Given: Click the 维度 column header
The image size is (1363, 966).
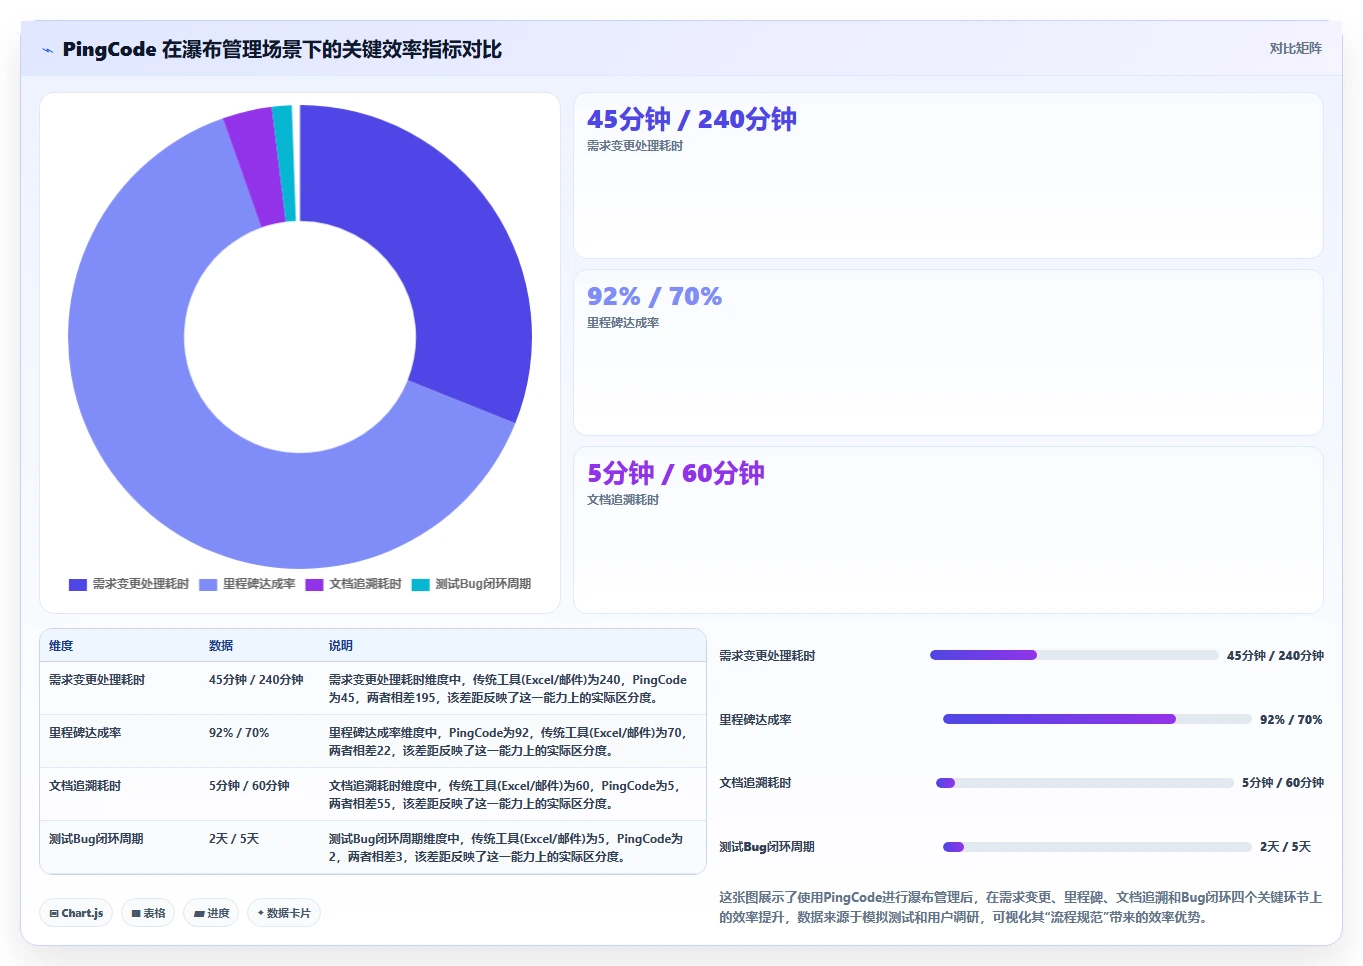Looking at the screenshot, I should coord(61,646).
